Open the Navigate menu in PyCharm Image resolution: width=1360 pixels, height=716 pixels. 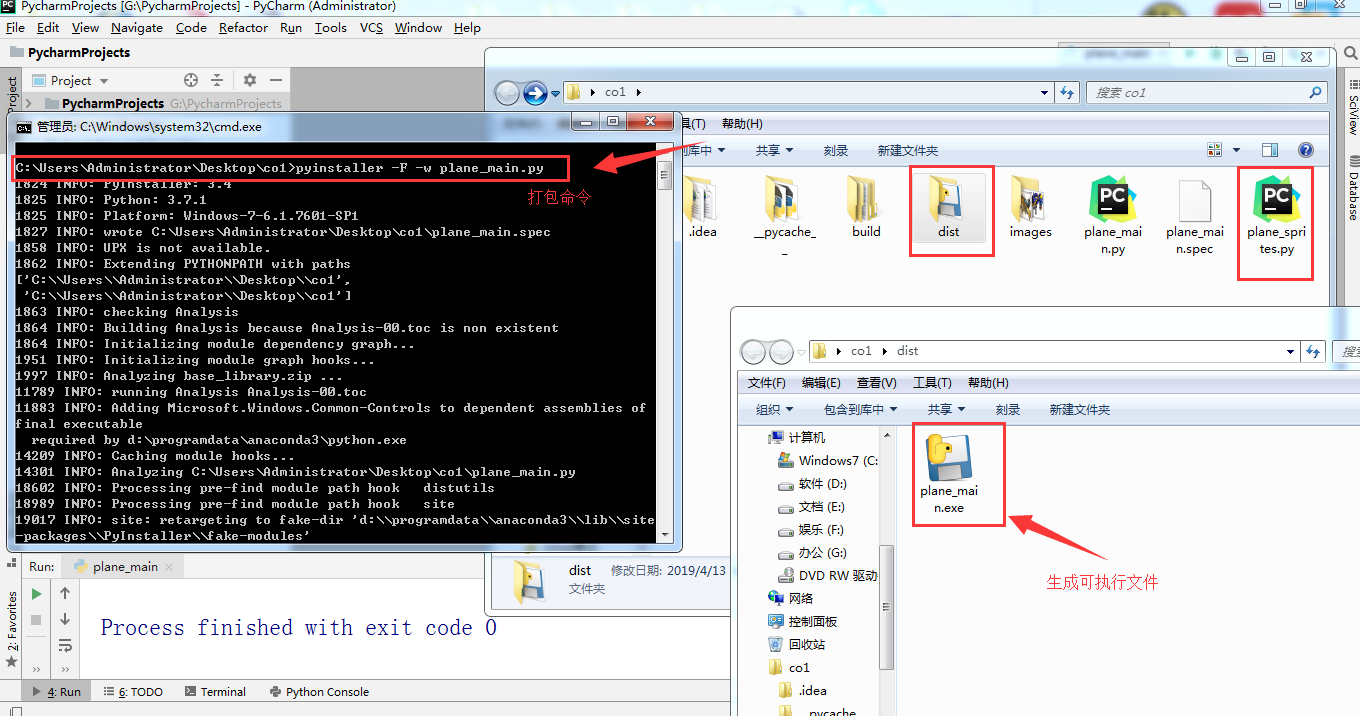[x=137, y=28]
